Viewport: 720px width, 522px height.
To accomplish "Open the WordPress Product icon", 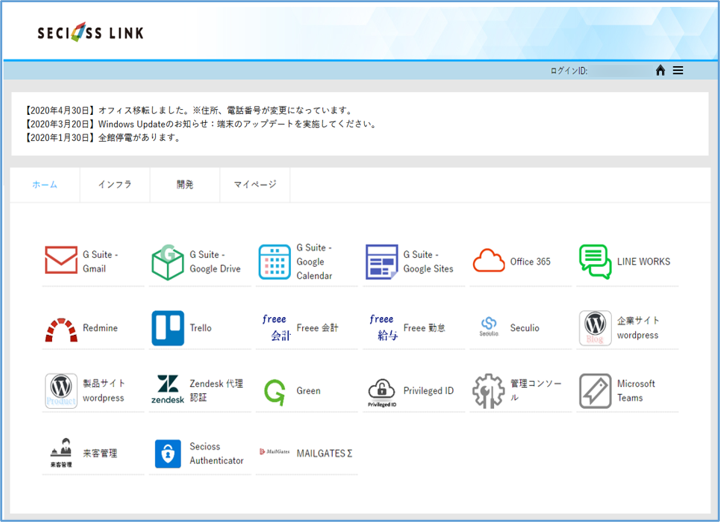I will [x=61, y=391].
